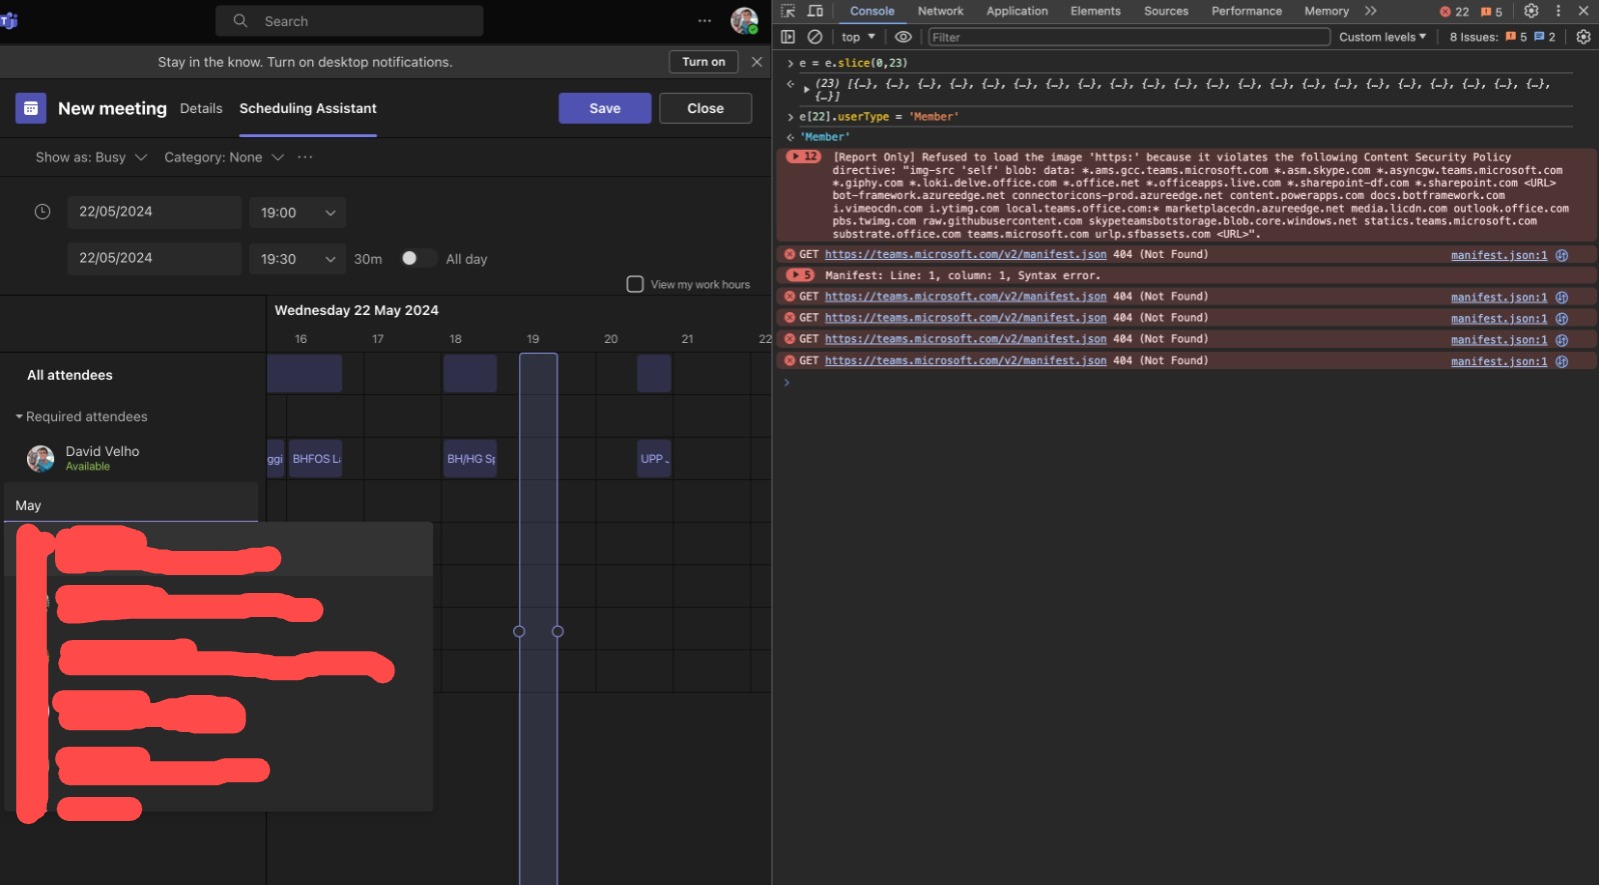Save the new meeting
1599x885 pixels.
click(605, 108)
